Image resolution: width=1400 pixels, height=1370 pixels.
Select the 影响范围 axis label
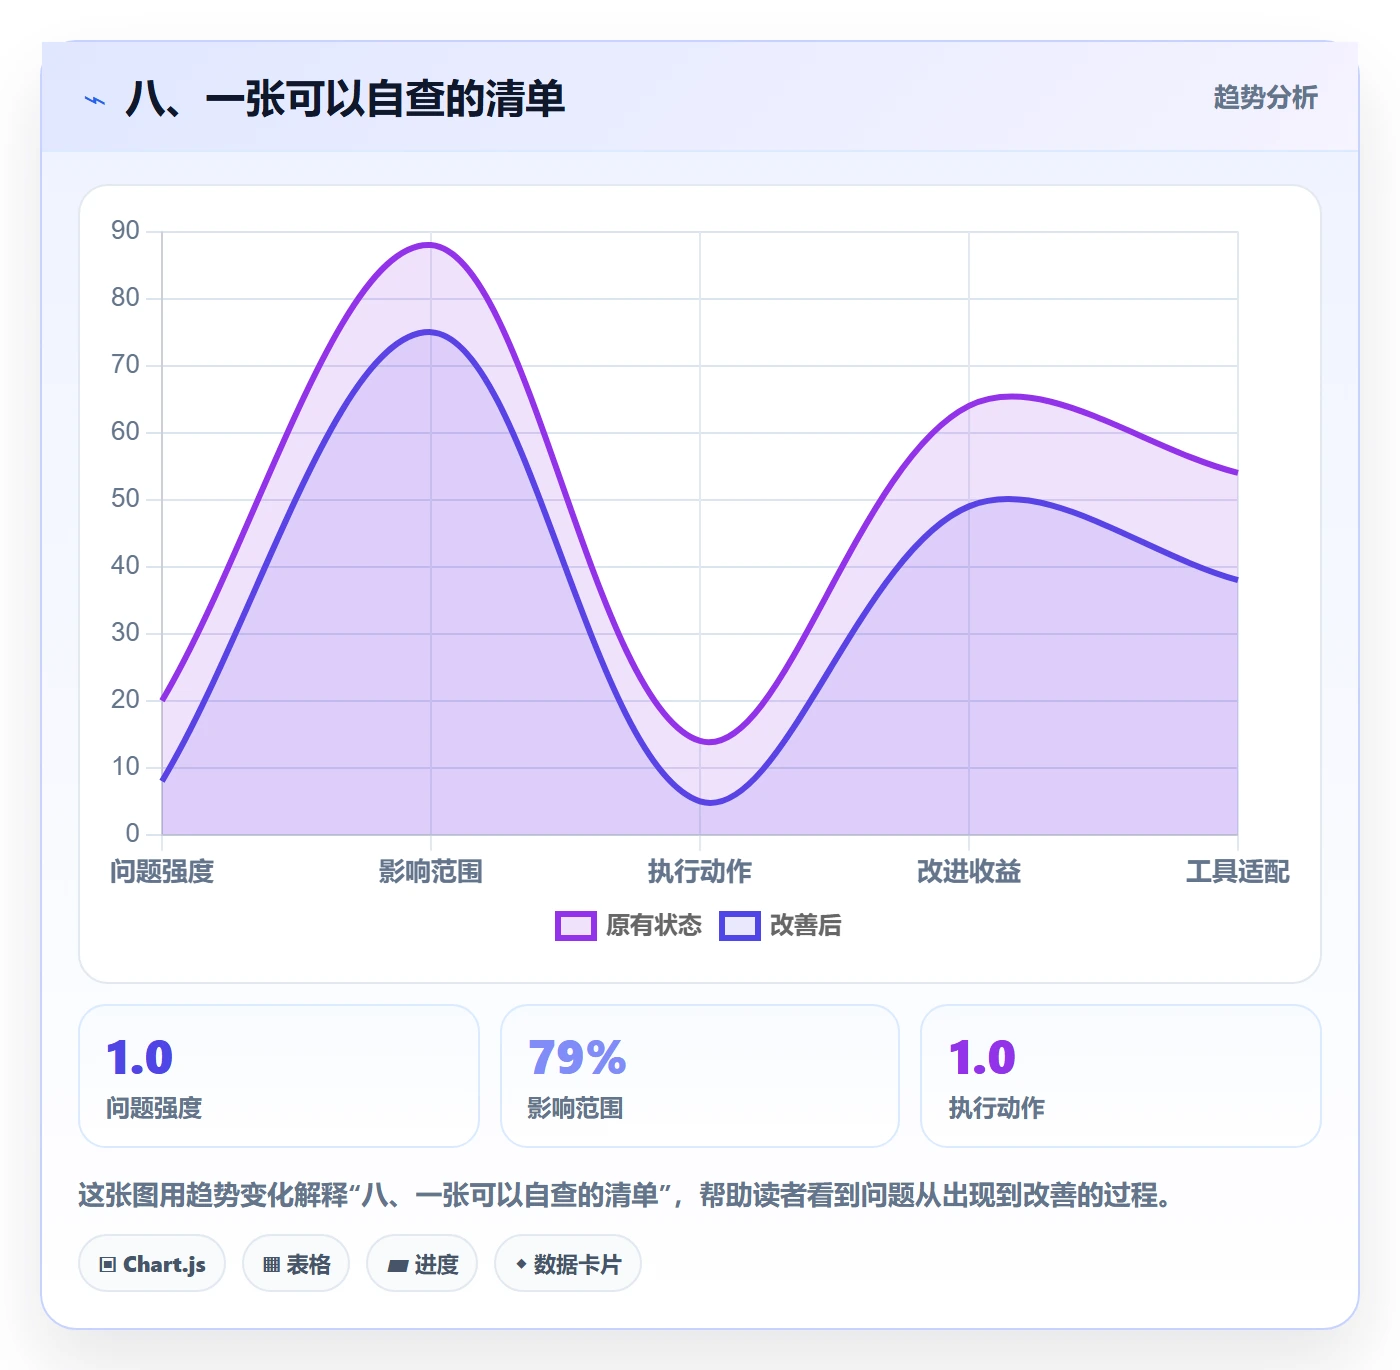click(x=431, y=872)
